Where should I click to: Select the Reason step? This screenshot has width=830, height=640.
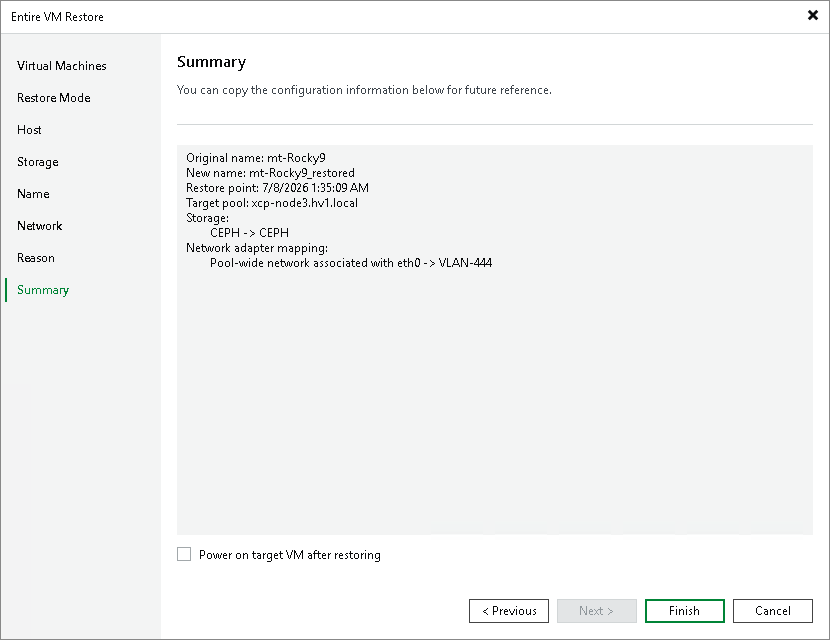coord(35,258)
